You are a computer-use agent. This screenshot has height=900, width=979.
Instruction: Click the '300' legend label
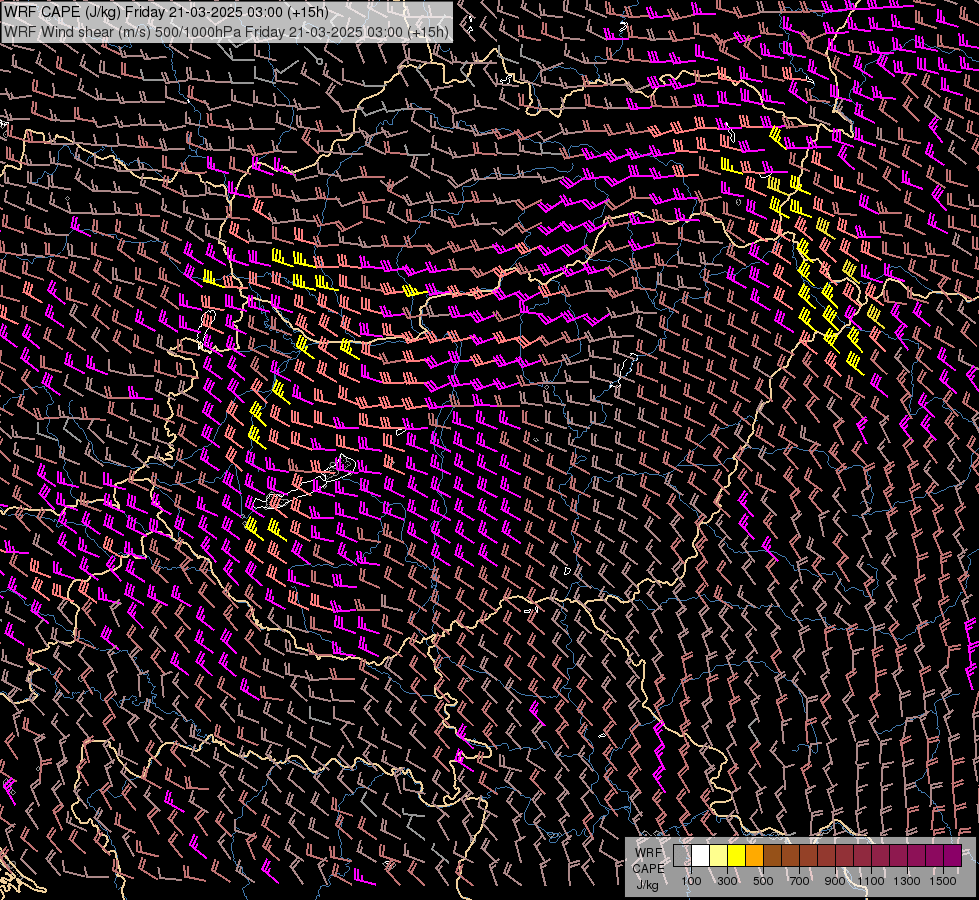click(727, 881)
